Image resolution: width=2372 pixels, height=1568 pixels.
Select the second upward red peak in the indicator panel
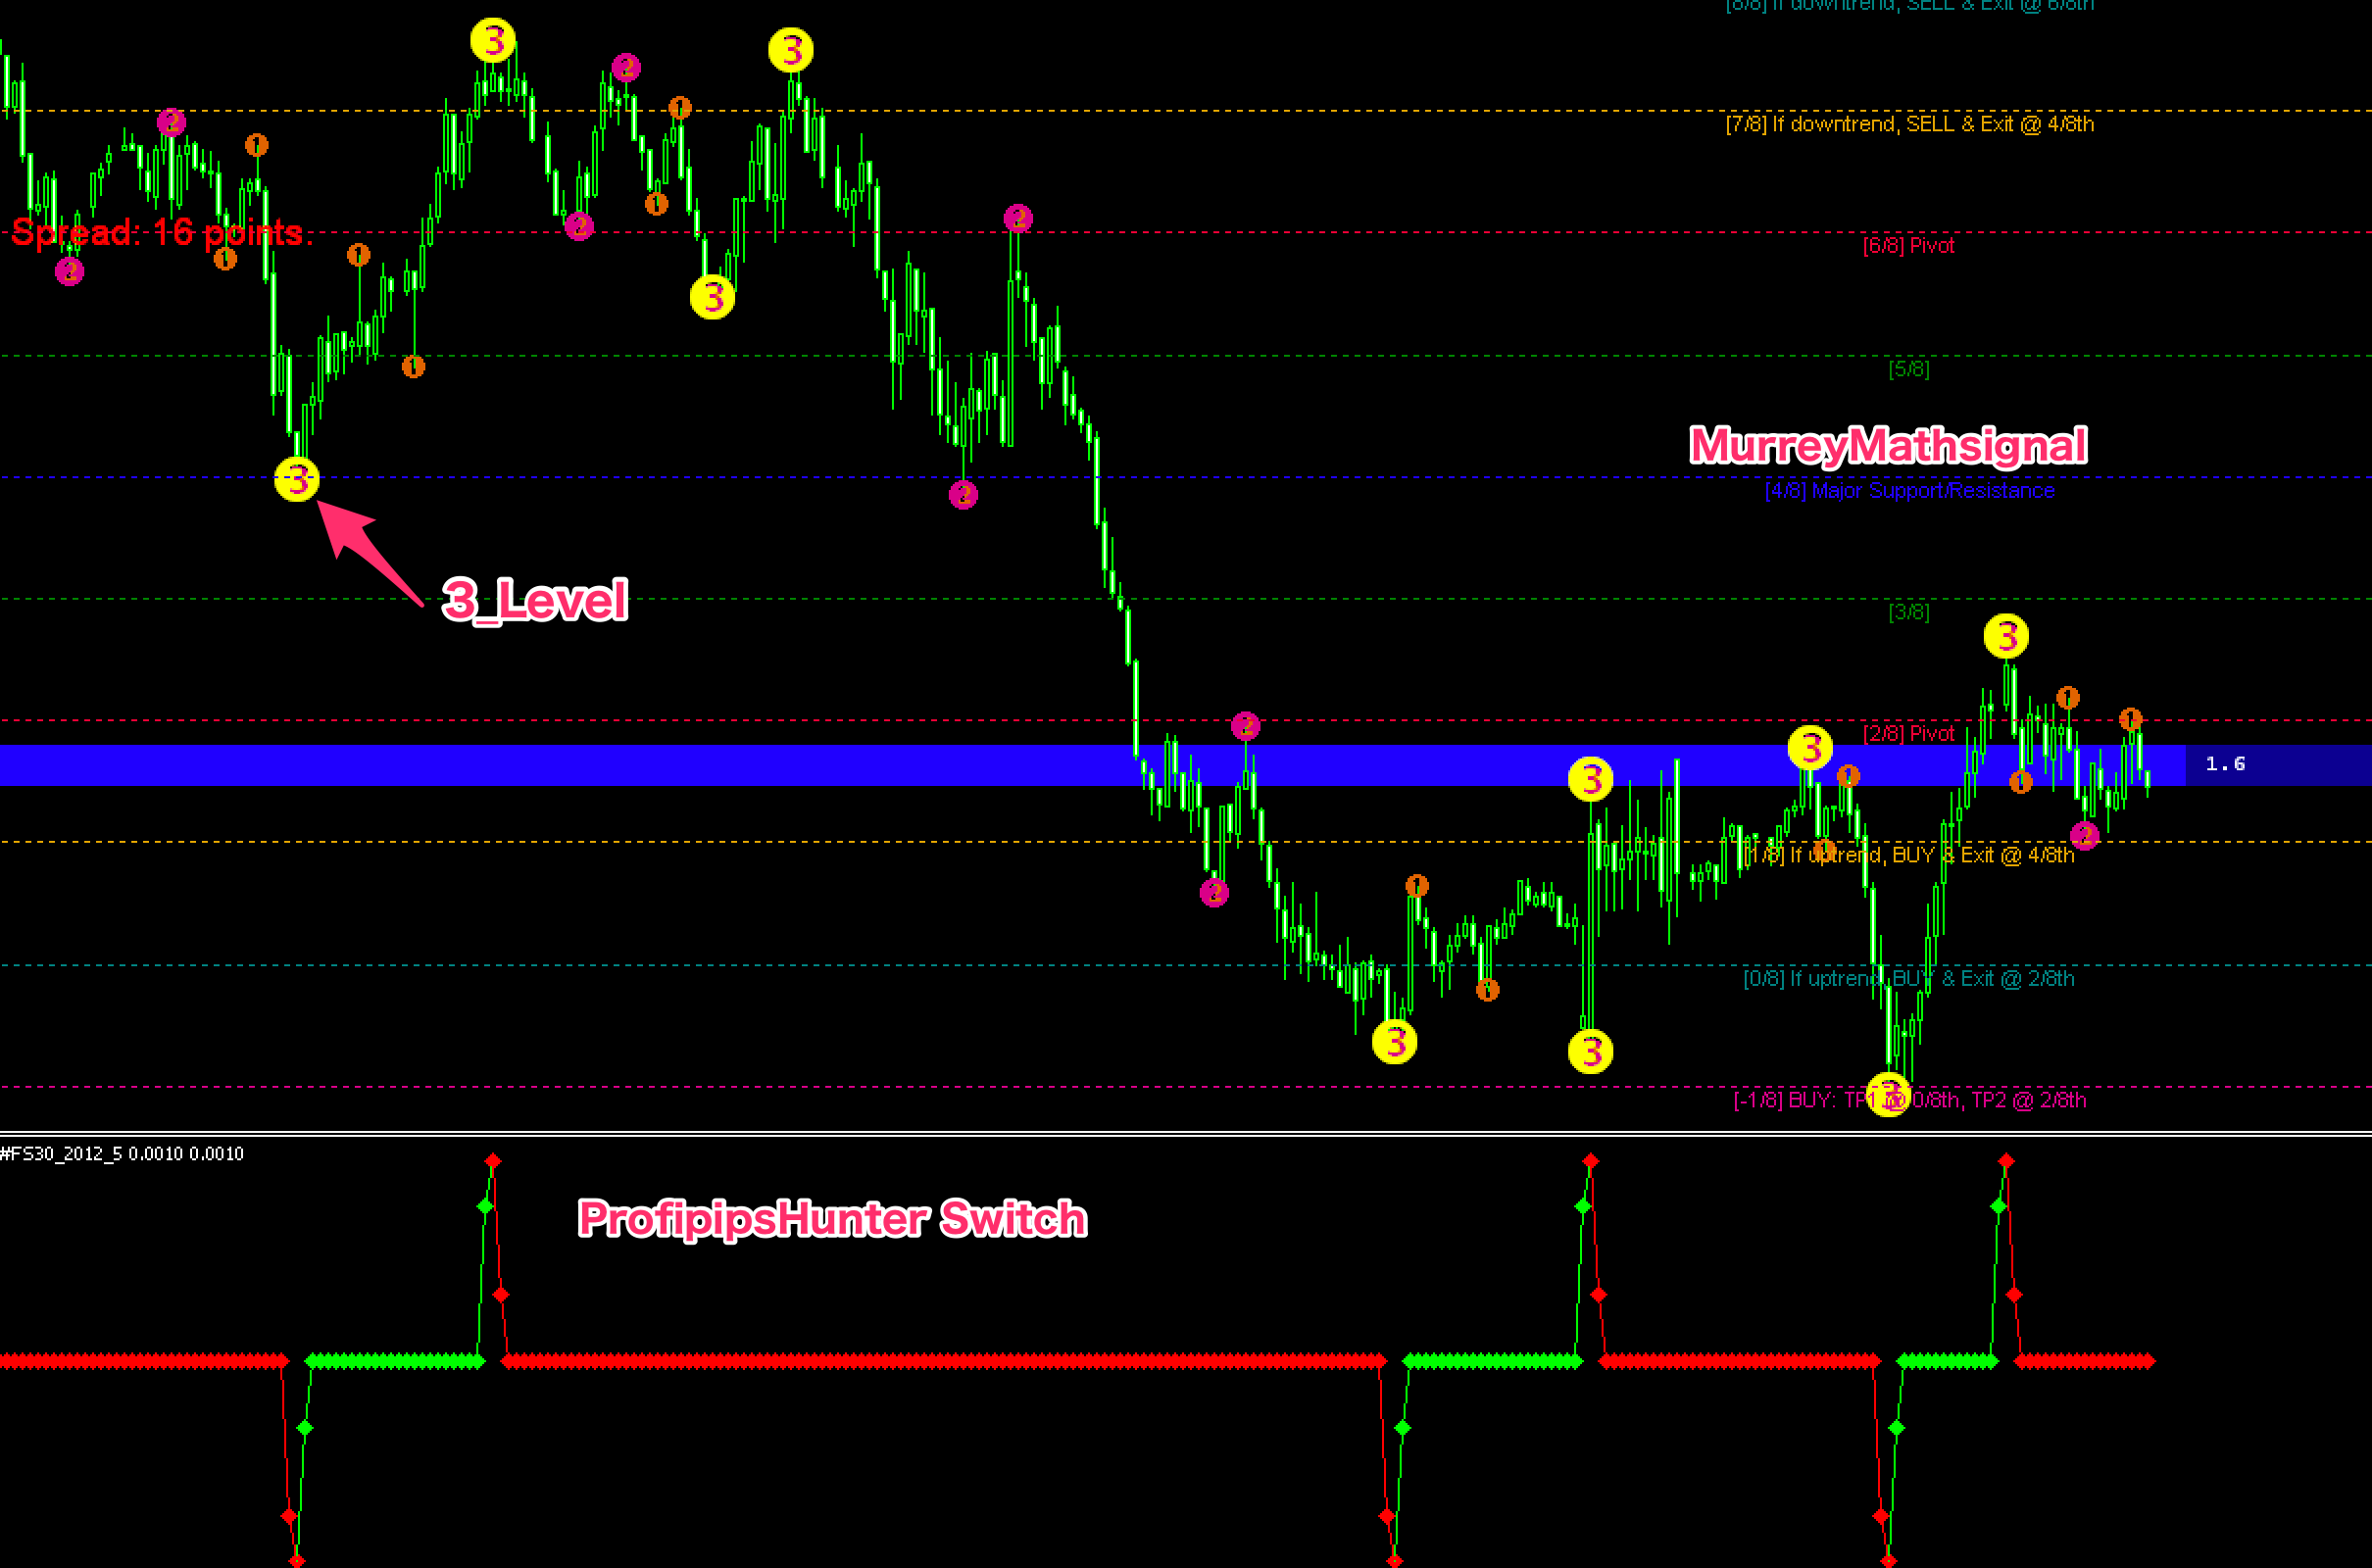coord(1591,1160)
